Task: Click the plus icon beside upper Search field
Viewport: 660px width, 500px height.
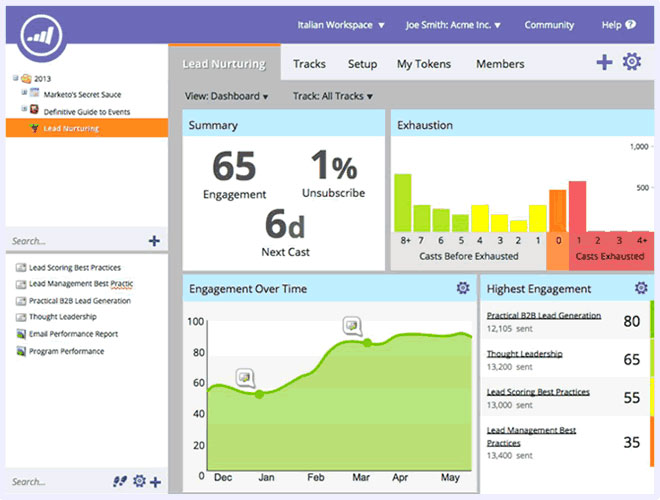Action: [154, 241]
